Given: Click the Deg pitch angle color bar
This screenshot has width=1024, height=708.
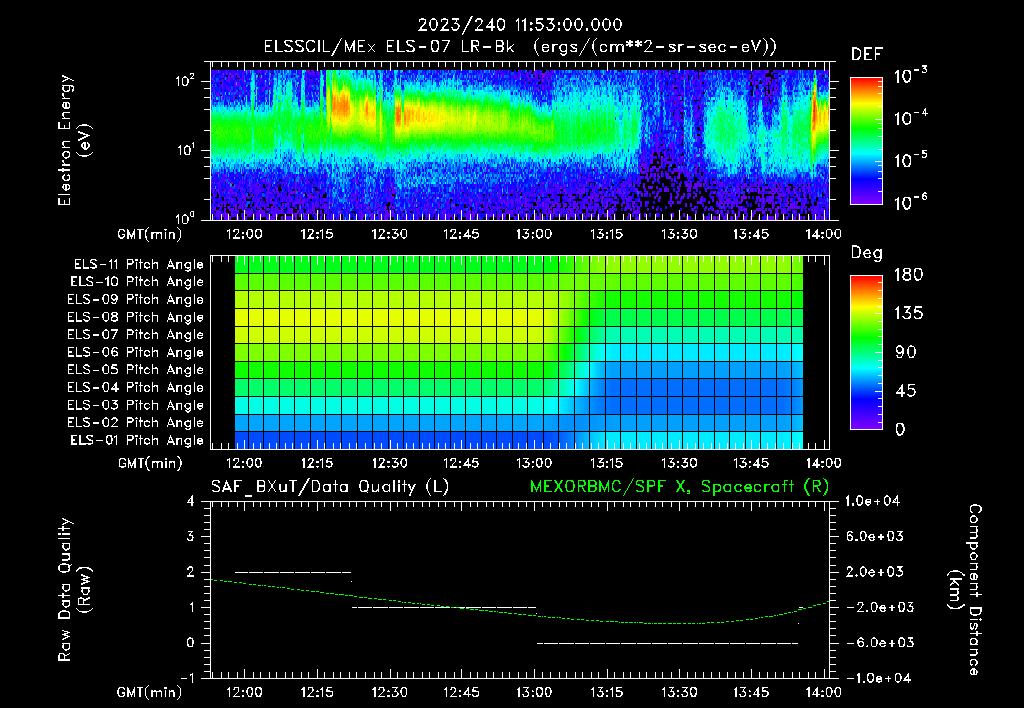Looking at the screenshot, I should click(x=866, y=352).
